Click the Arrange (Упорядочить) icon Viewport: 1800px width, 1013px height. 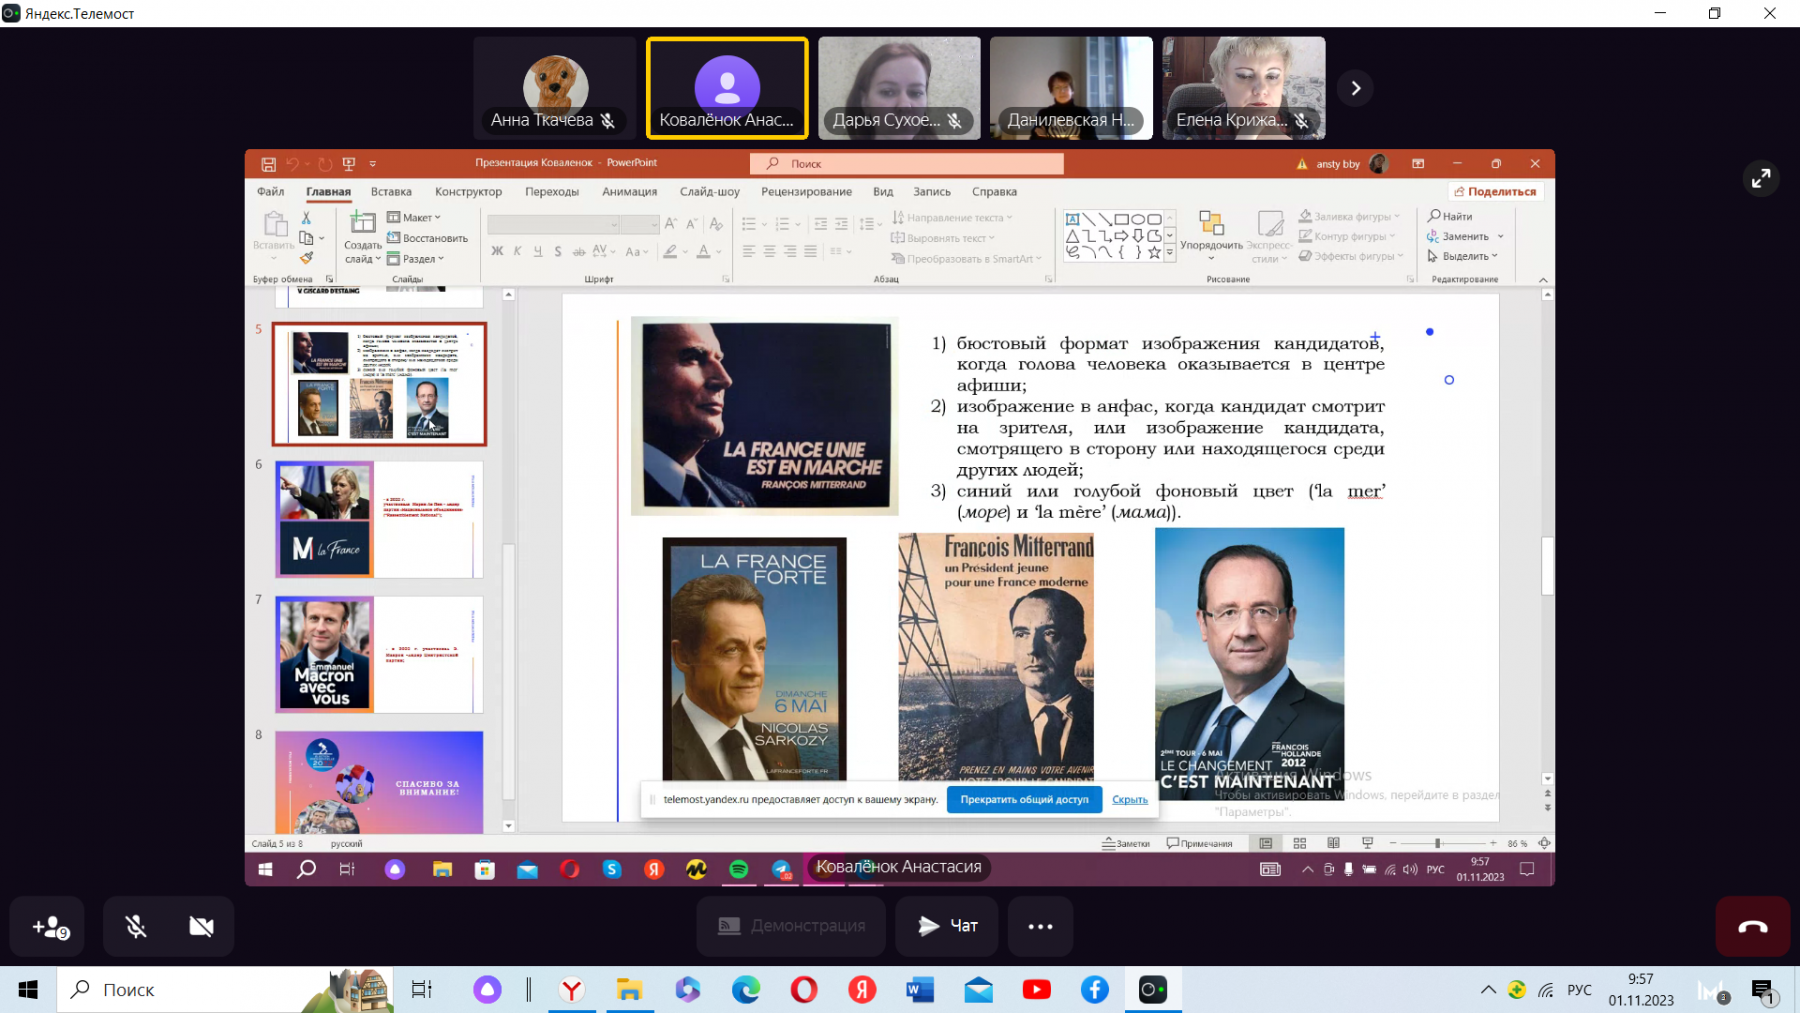1211,224
